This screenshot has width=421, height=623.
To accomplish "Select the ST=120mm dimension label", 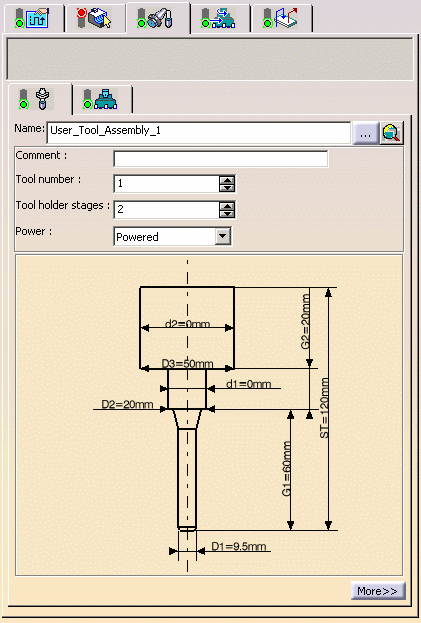I will 324,408.
